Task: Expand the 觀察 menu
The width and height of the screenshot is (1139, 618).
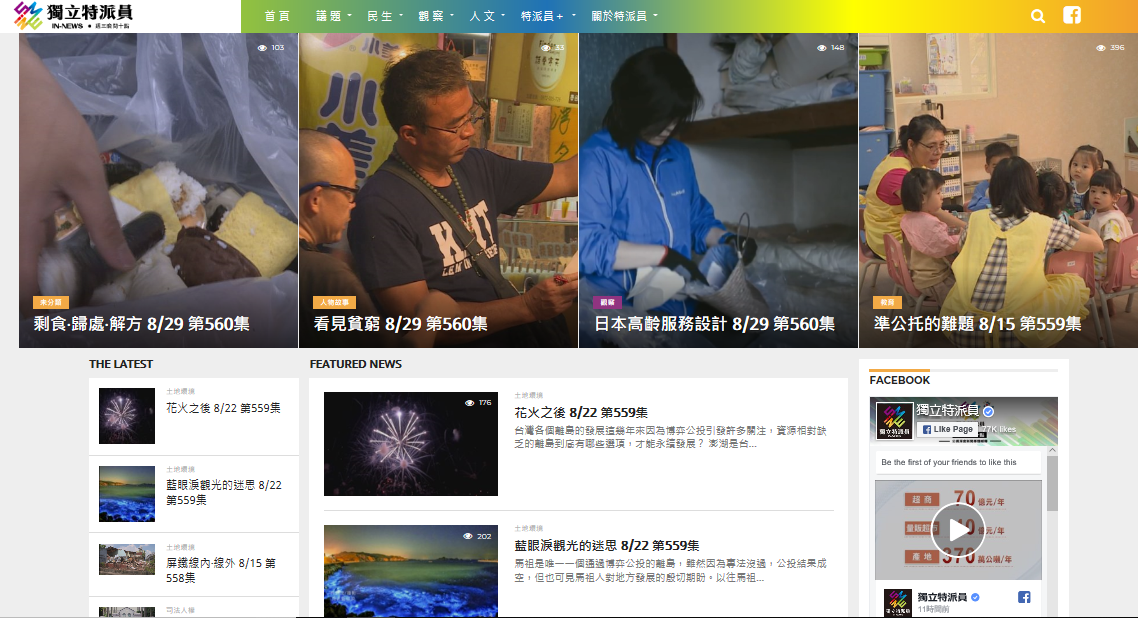Action: pyautogui.click(x=436, y=16)
